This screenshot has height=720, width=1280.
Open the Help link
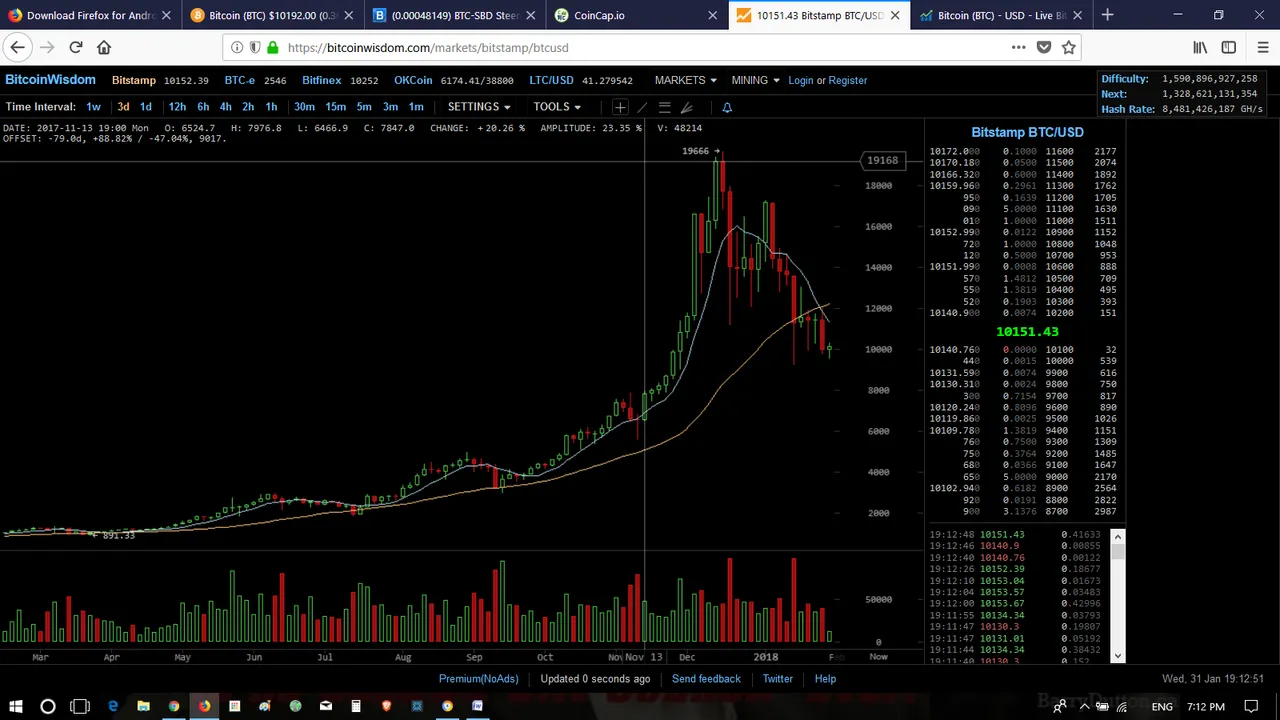click(825, 679)
